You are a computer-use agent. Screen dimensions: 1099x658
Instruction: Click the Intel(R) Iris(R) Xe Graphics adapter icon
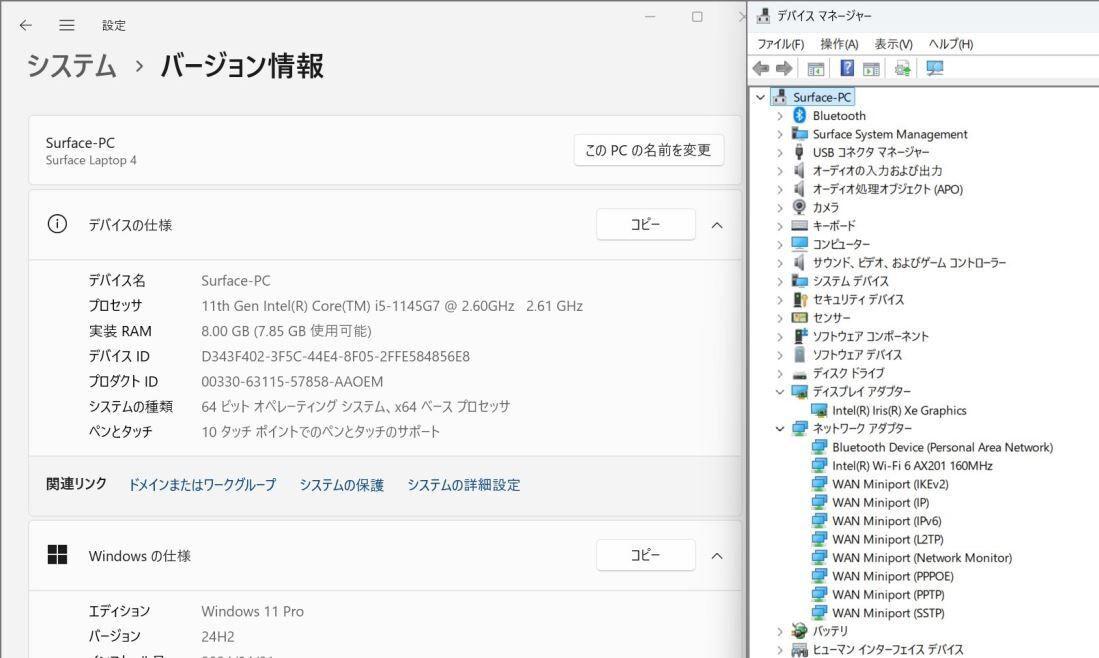819,411
